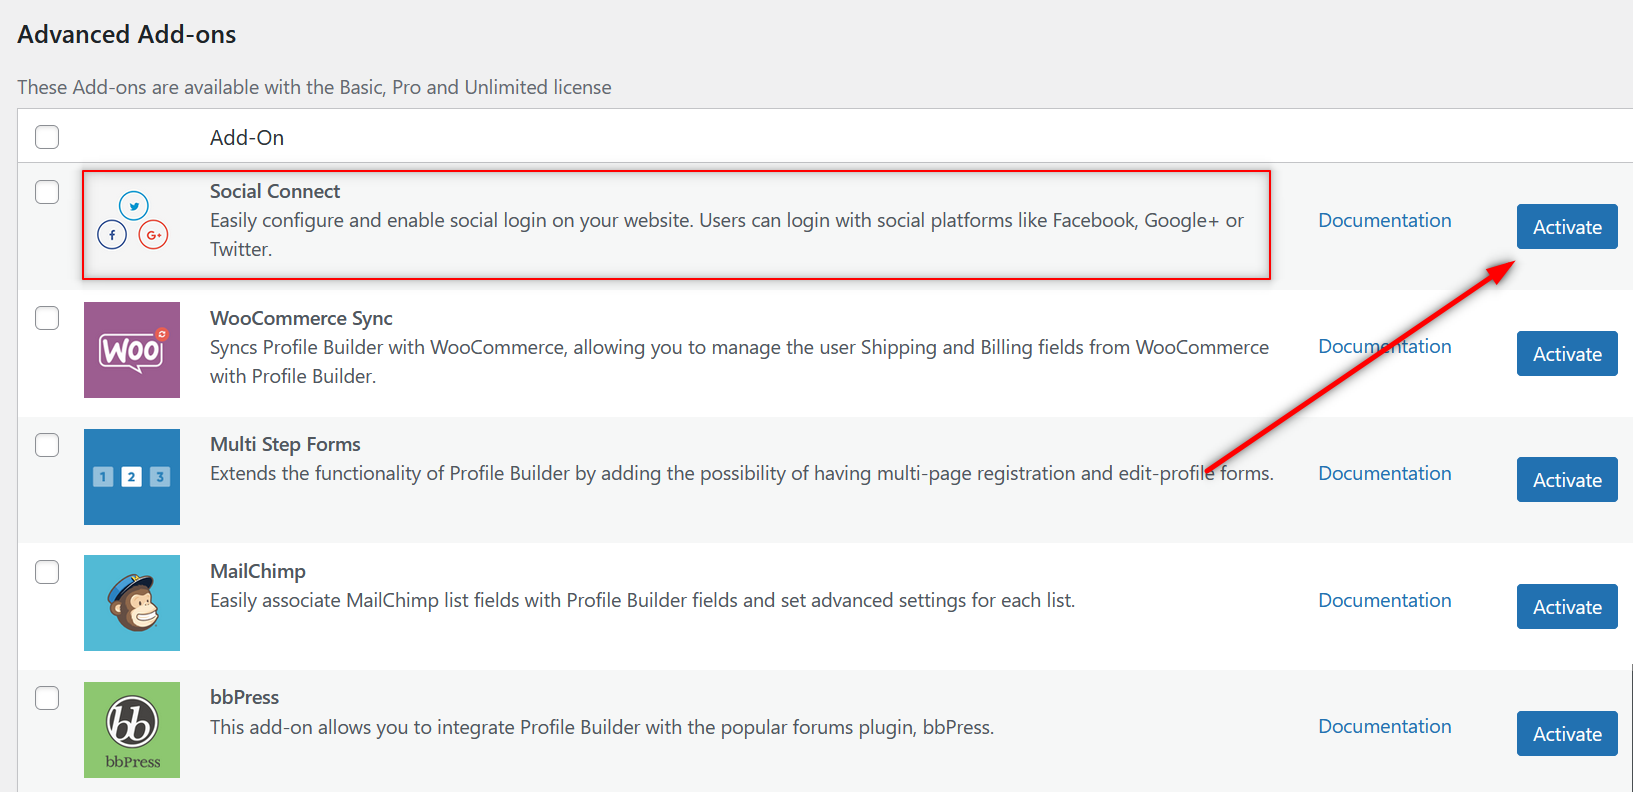Check the Social Connect row checkbox
1633x792 pixels.
point(47,192)
